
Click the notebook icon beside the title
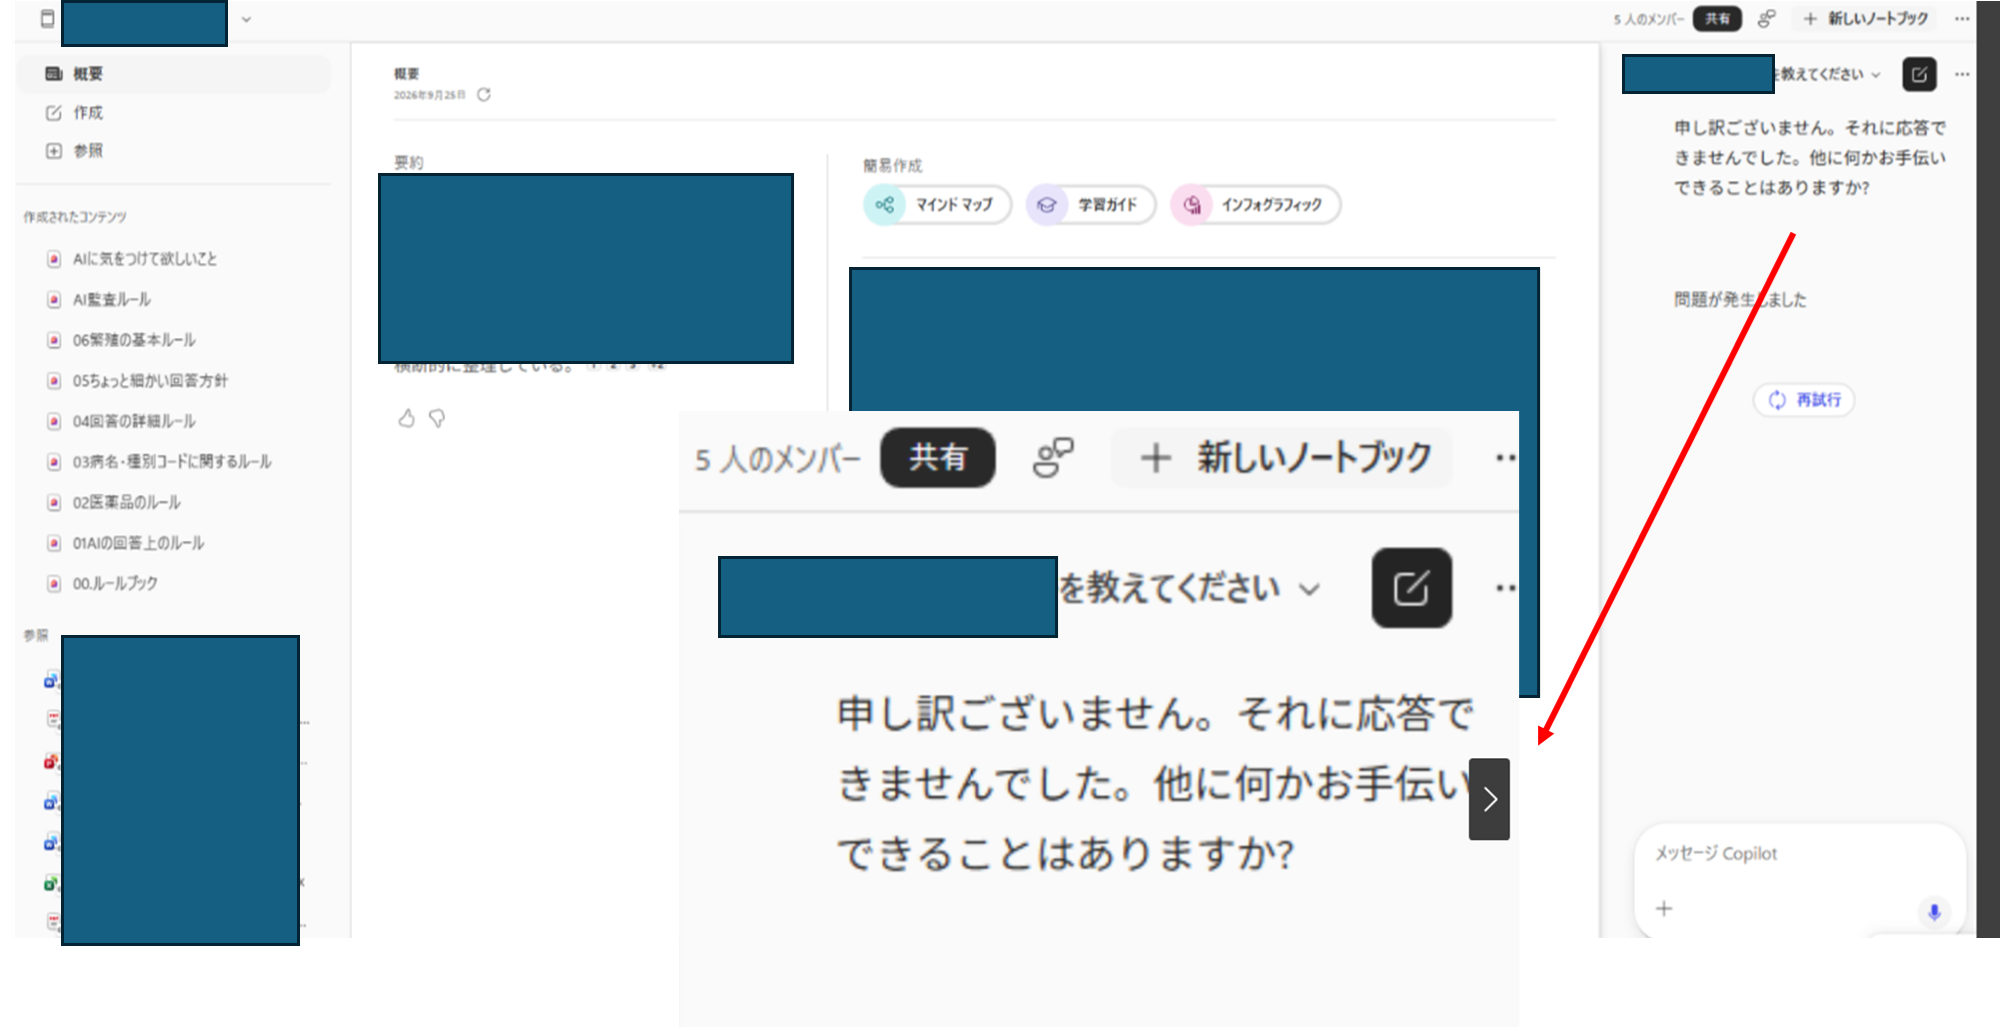(47, 19)
